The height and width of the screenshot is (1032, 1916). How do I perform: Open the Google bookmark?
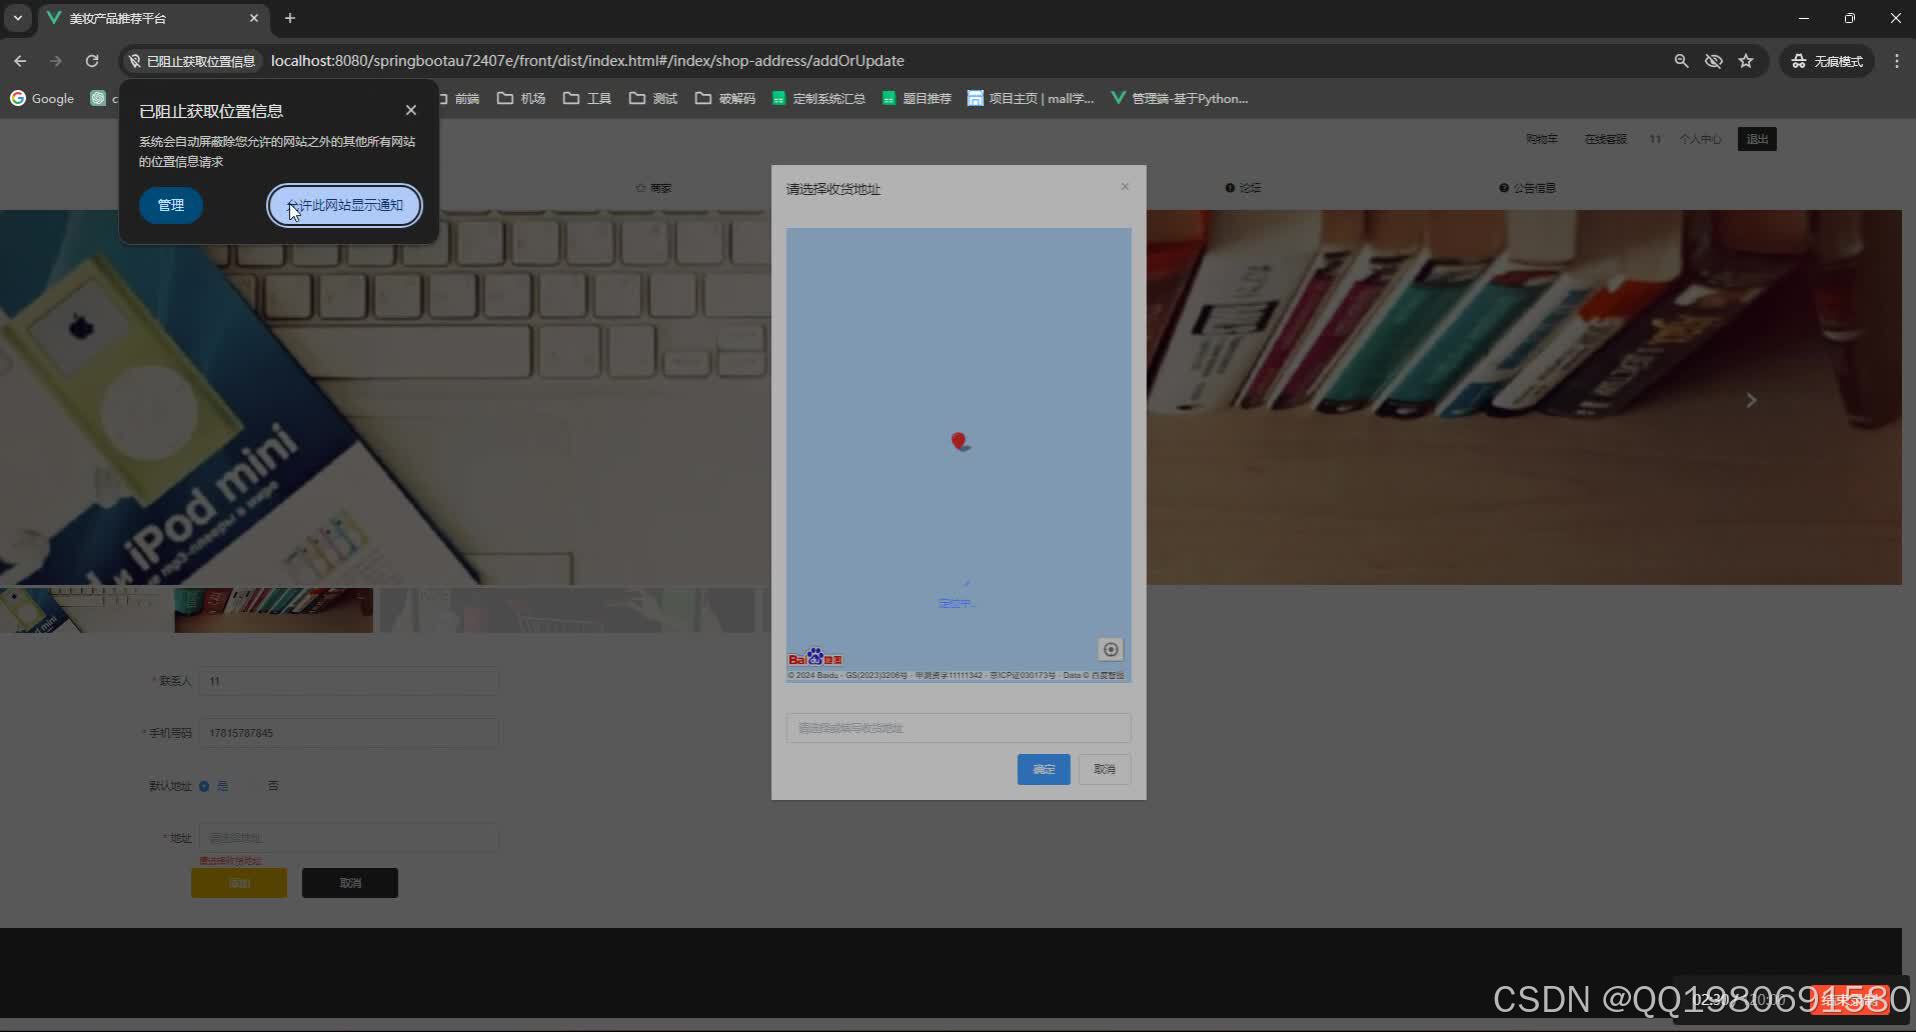[42, 98]
